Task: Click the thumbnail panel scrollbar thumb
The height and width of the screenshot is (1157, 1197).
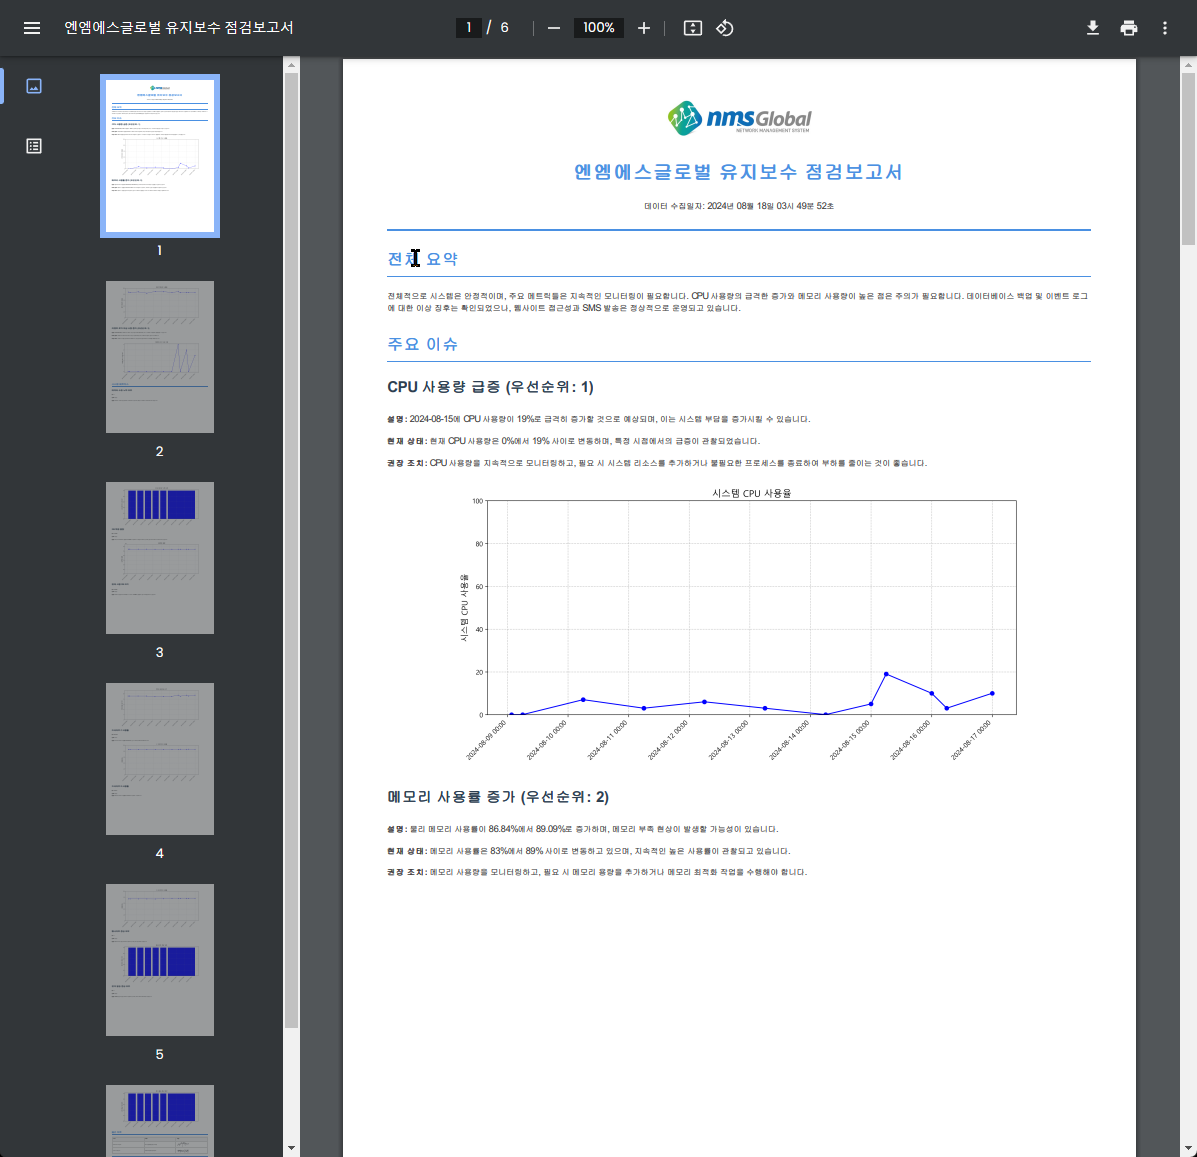Action: [x=292, y=552]
